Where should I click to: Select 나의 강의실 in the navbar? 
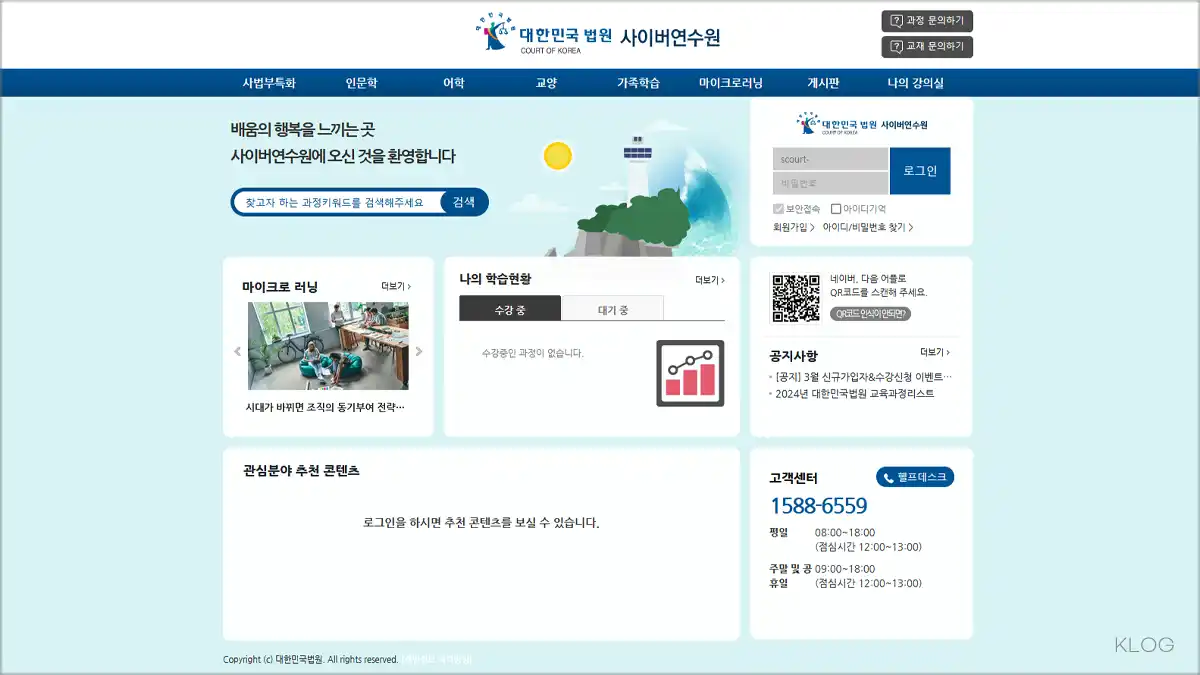point(913,84)
